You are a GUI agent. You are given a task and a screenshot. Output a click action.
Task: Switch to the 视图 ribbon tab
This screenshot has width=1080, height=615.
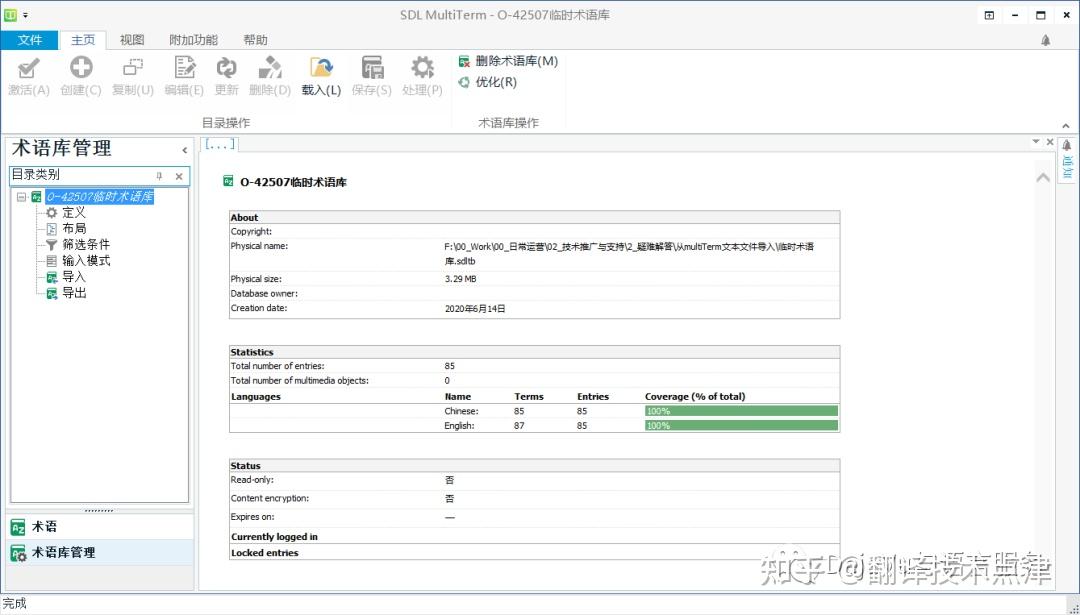click(131, 39)
